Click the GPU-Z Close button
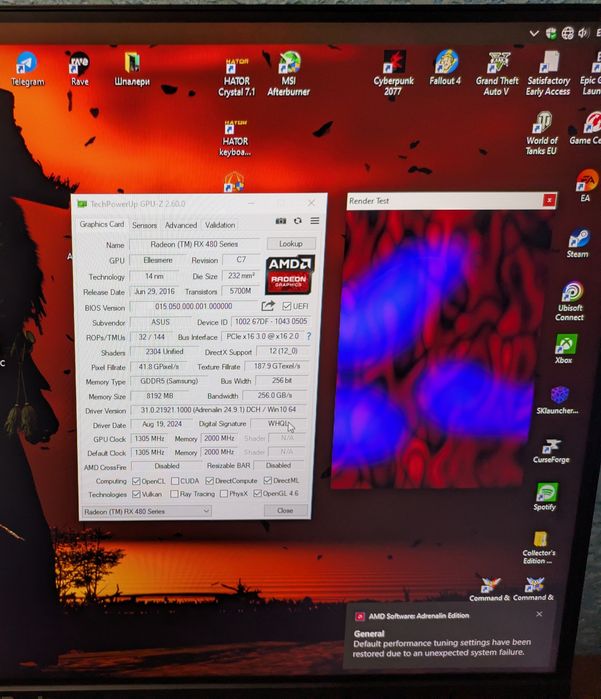This screenshot has width=601, height=699. [285, 510]
